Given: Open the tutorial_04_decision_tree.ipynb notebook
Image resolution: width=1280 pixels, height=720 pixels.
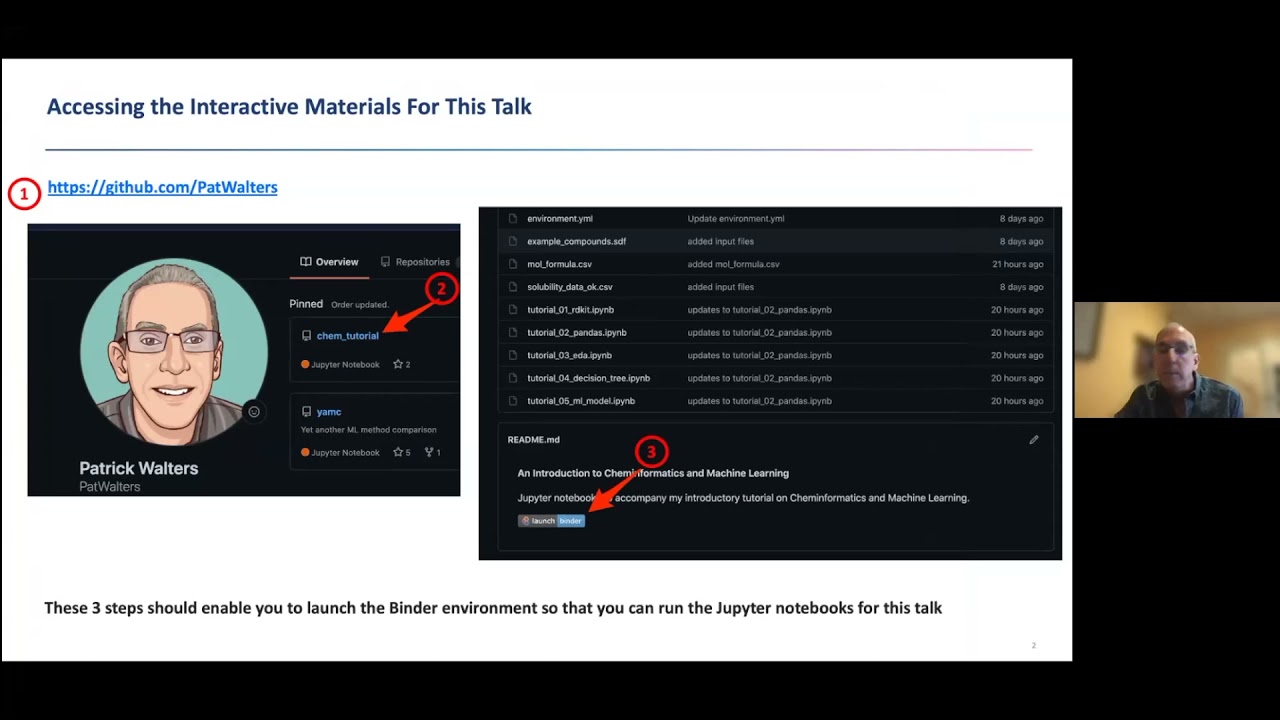Looking at the screenshot, I should 589,379.
